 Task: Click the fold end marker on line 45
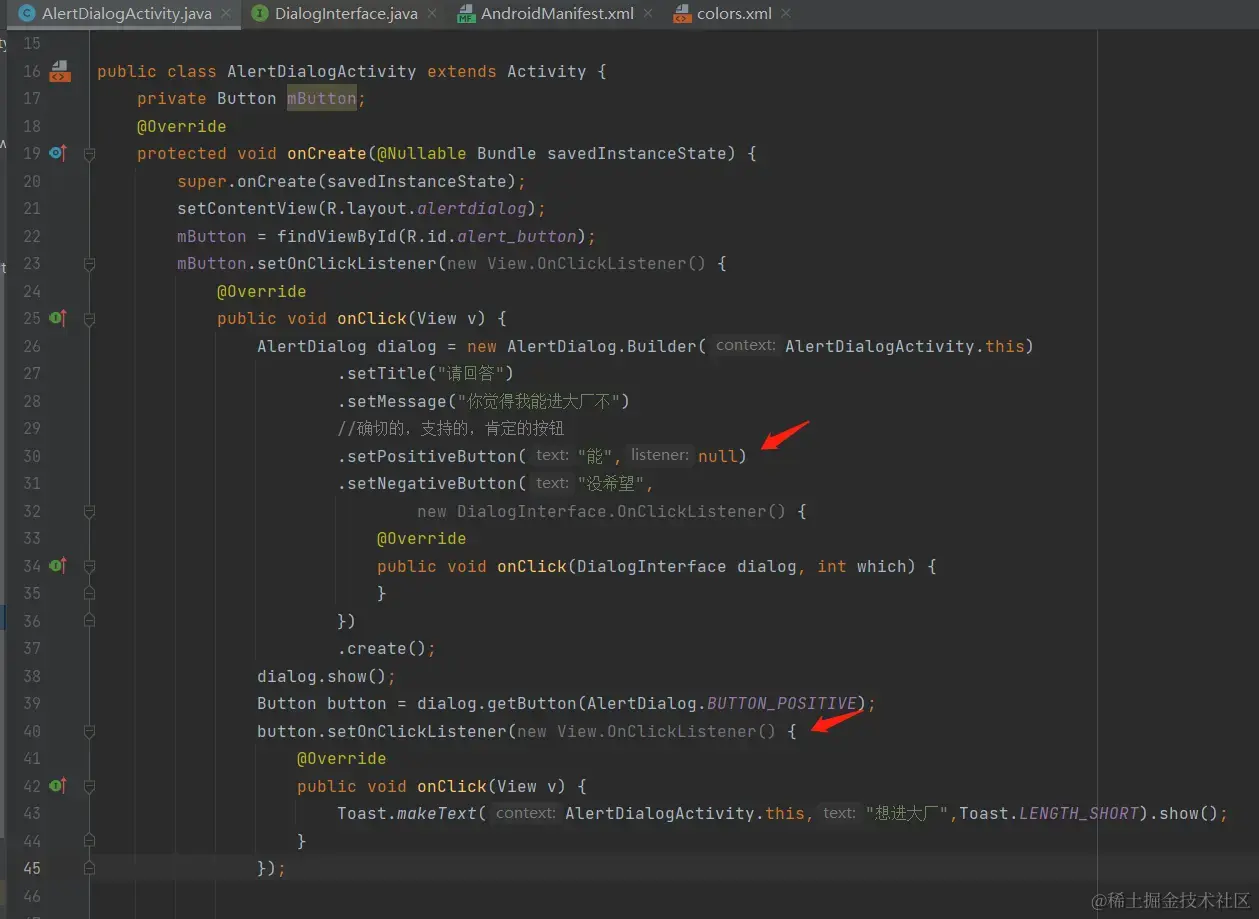pyautogui.click(x=89, y=869)
